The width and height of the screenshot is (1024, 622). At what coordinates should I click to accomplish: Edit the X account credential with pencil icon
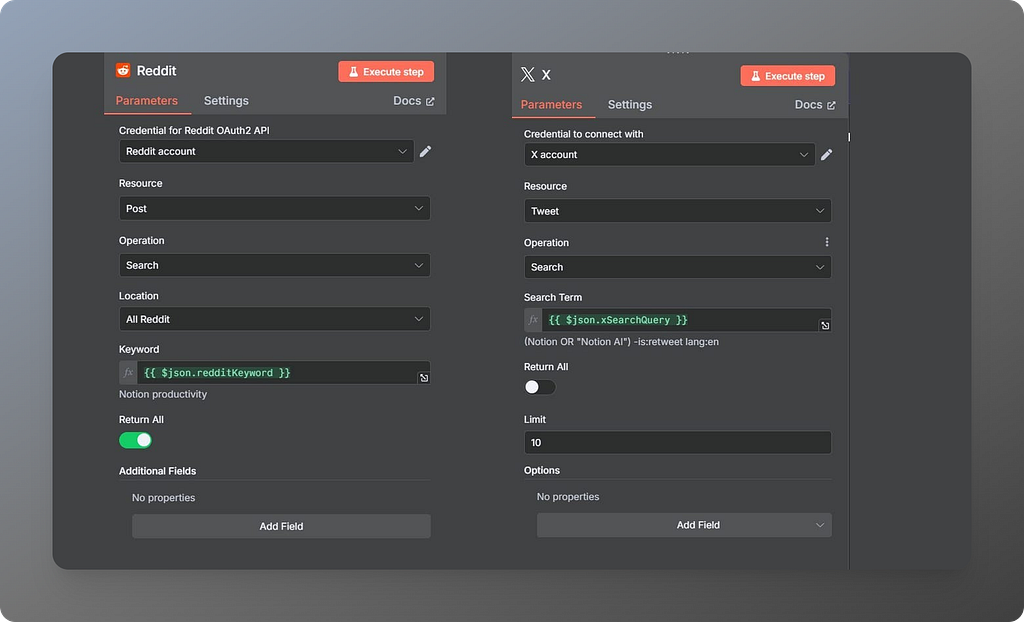coord(826,155)
